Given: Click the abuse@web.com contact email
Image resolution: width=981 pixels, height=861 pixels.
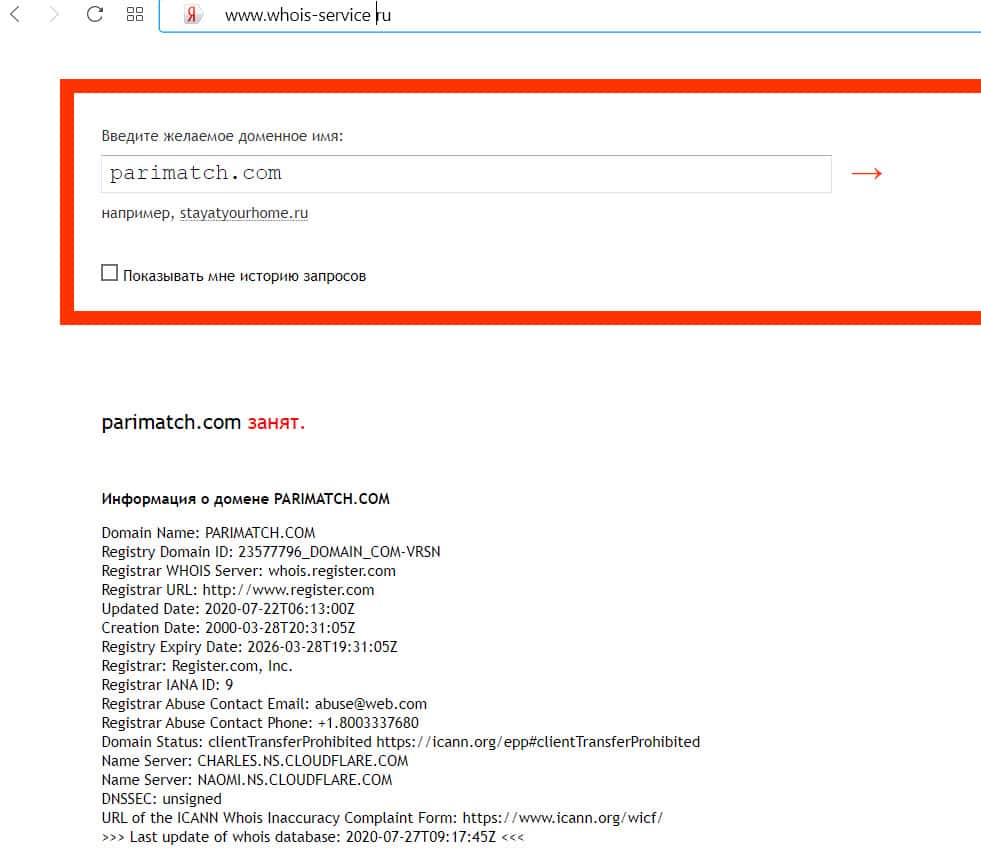Looking at the screenshot, I should pos(370,704).
